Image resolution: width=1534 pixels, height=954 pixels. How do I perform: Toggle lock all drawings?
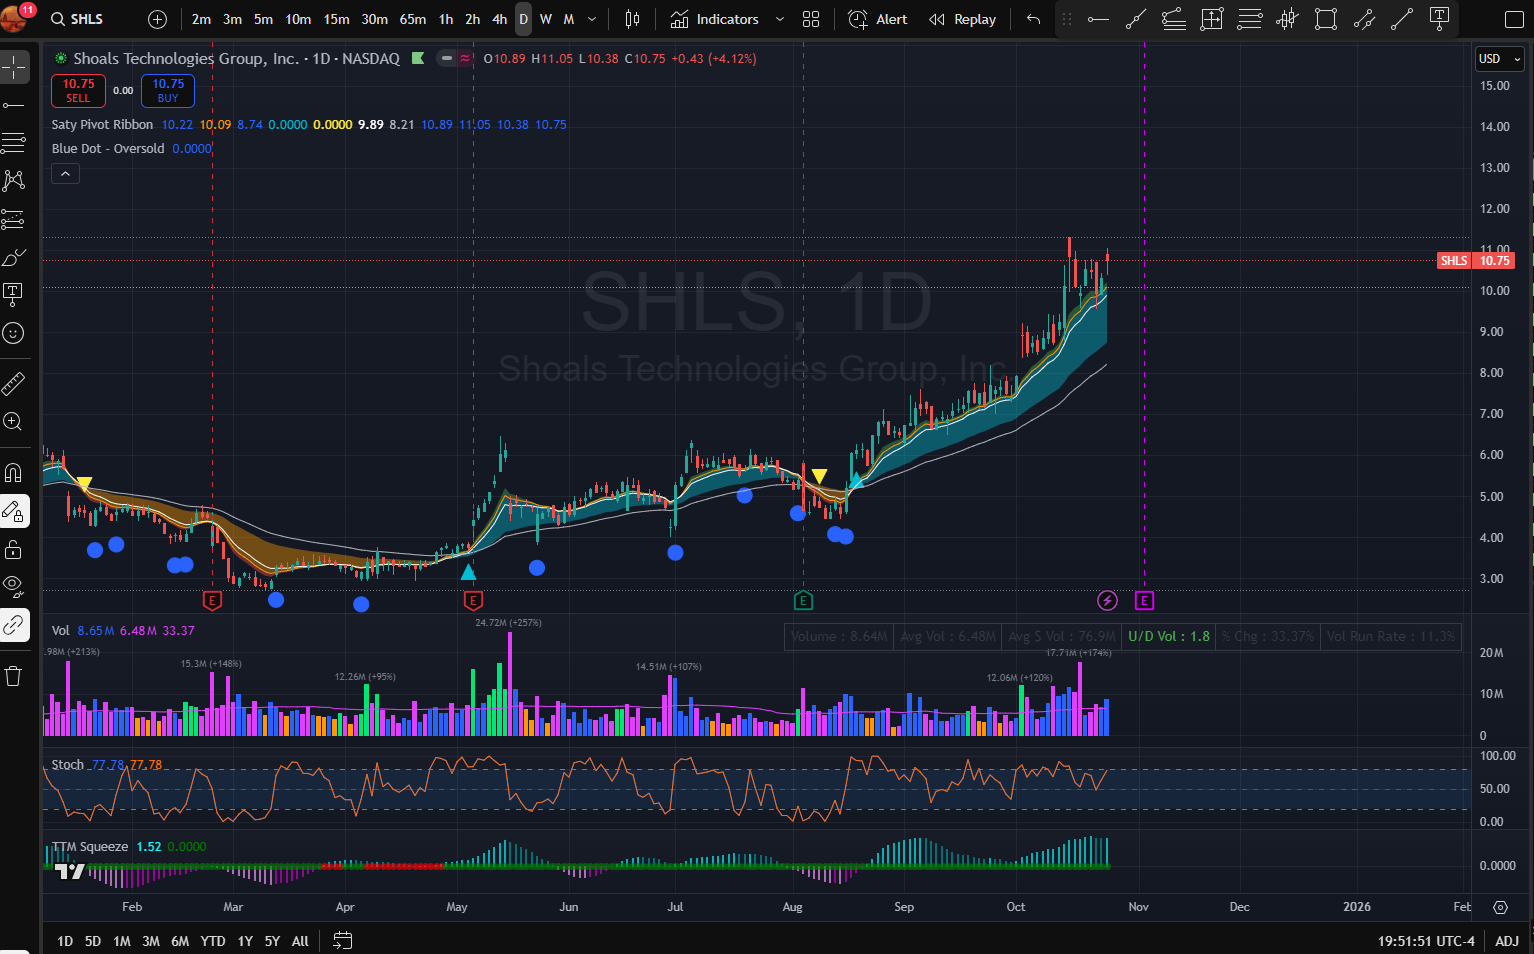pos(14,549)
